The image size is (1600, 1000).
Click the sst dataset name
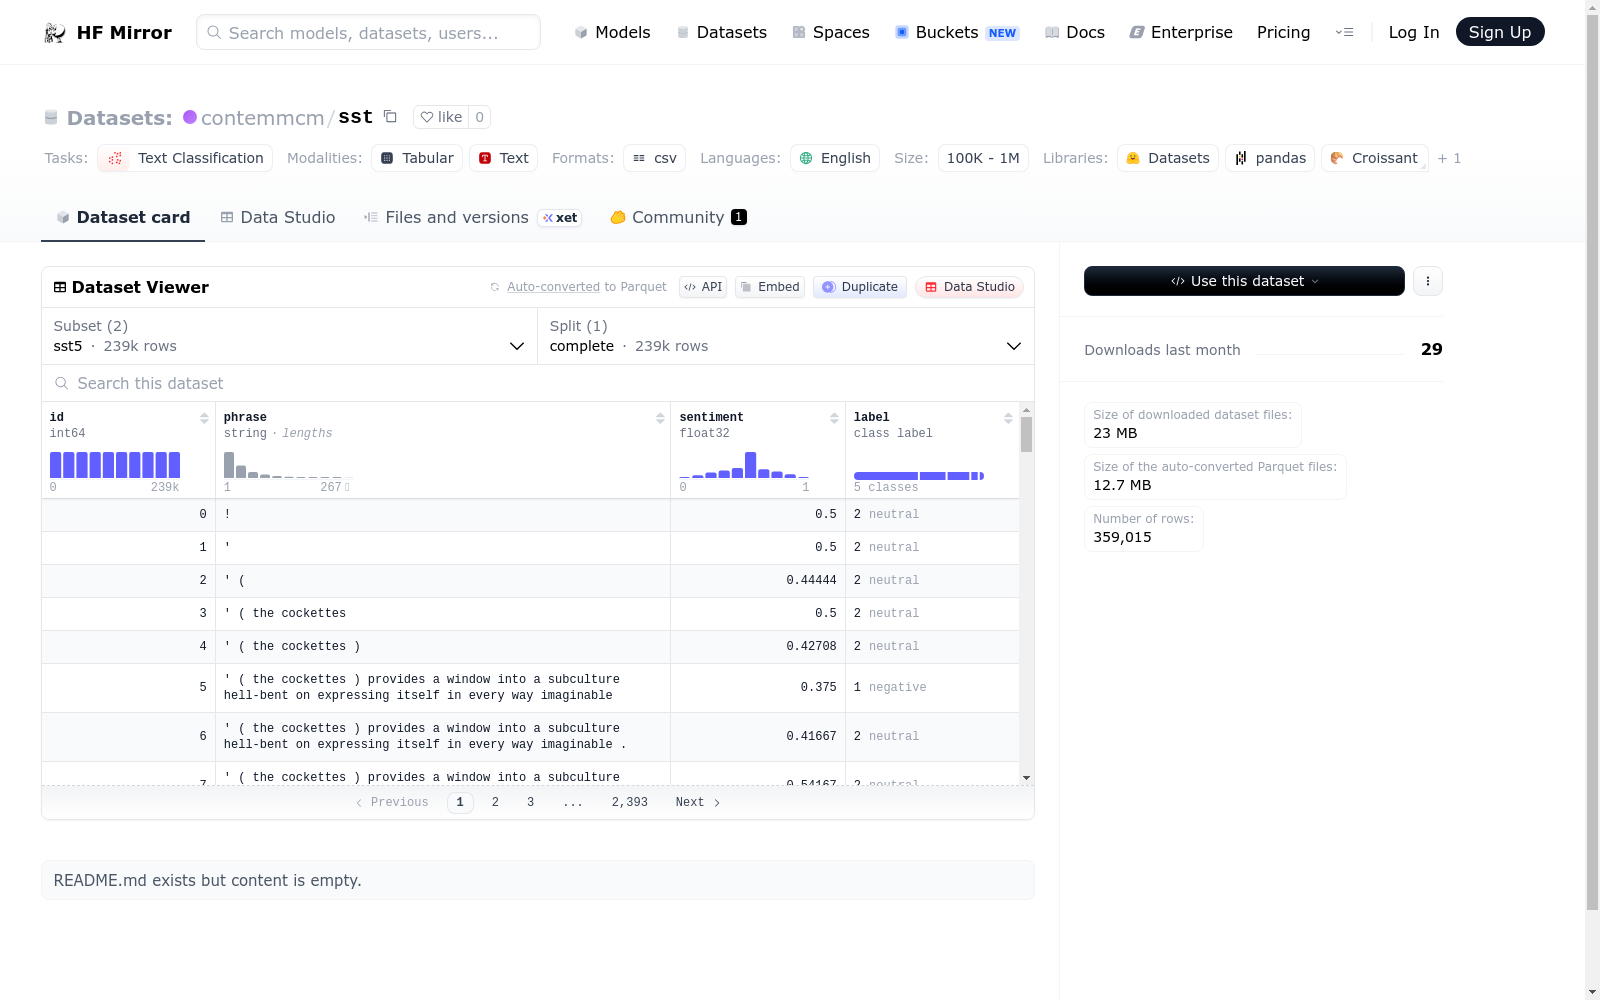pos(355,117)
